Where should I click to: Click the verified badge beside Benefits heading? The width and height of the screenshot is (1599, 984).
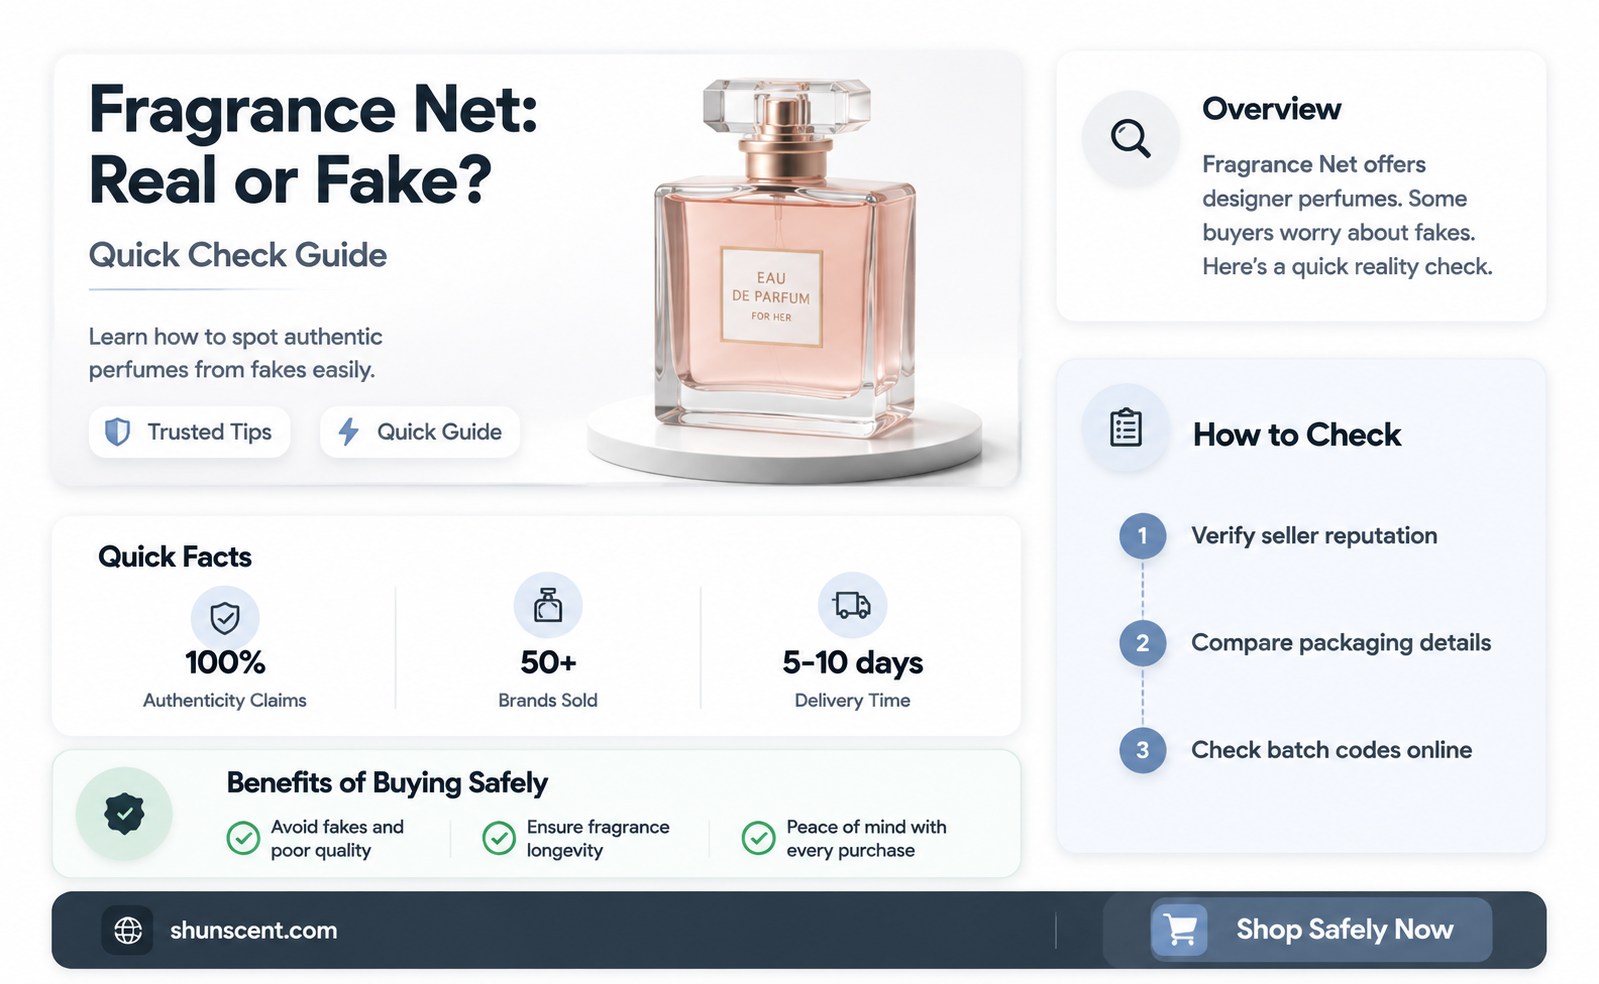pos(124,814)
